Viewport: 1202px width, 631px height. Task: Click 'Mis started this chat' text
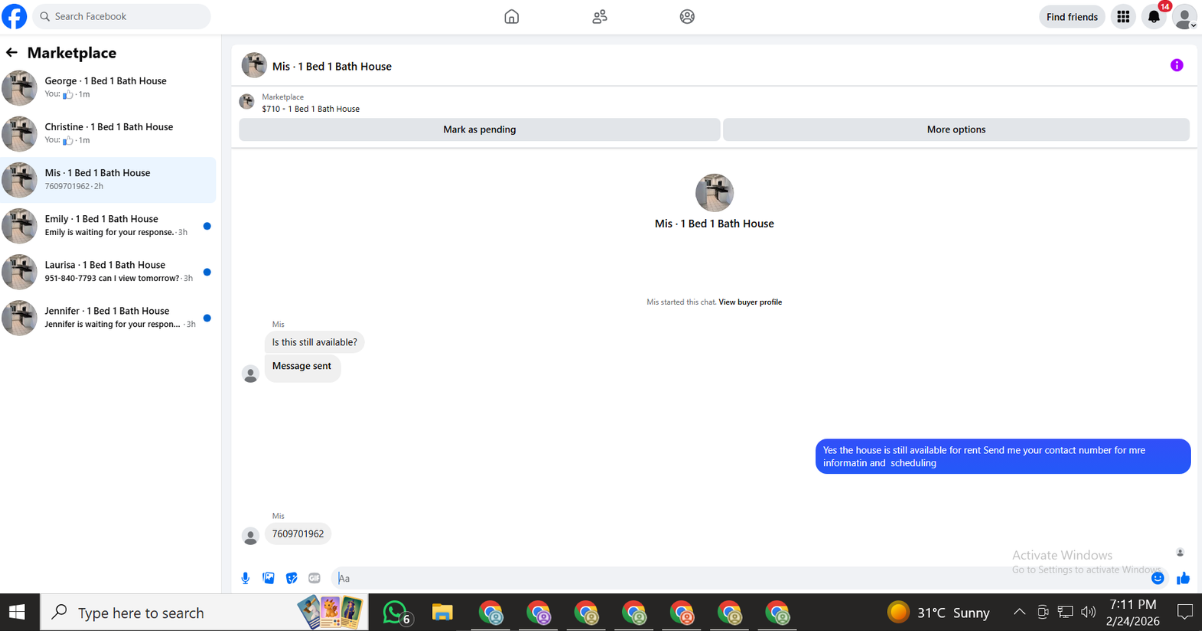pyautogui.click(x=681, y=302)
